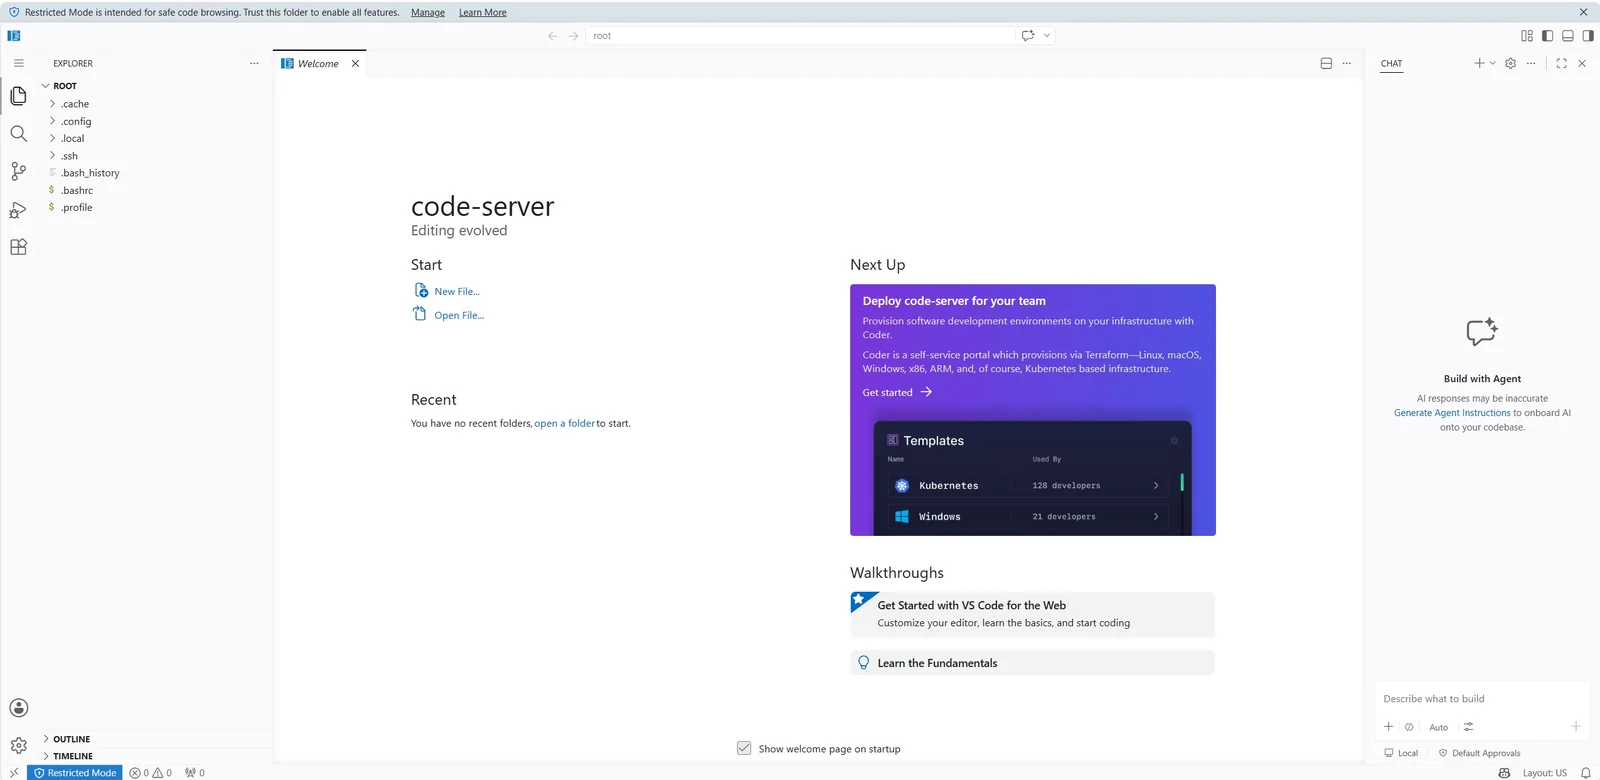Split the Welcome editor layout

coord(1326,63)
